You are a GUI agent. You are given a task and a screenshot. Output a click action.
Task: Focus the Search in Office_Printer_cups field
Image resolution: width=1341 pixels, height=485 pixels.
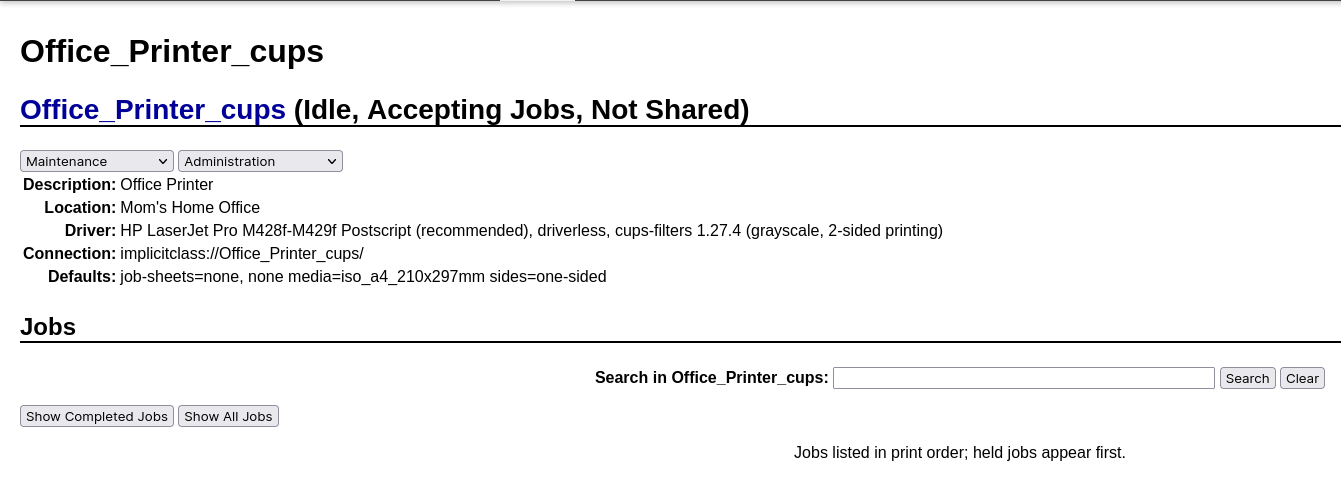pyautogui.click(x=1023, y=378)
